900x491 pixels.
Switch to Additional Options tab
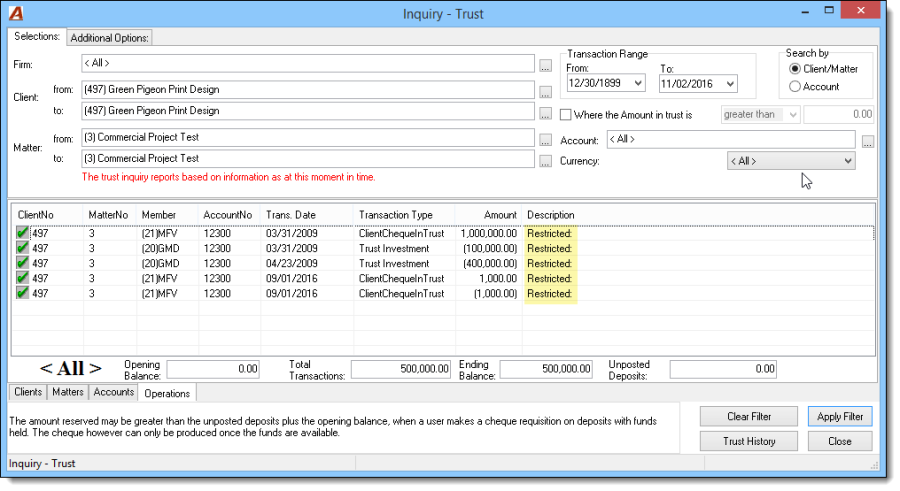[109, 38]
